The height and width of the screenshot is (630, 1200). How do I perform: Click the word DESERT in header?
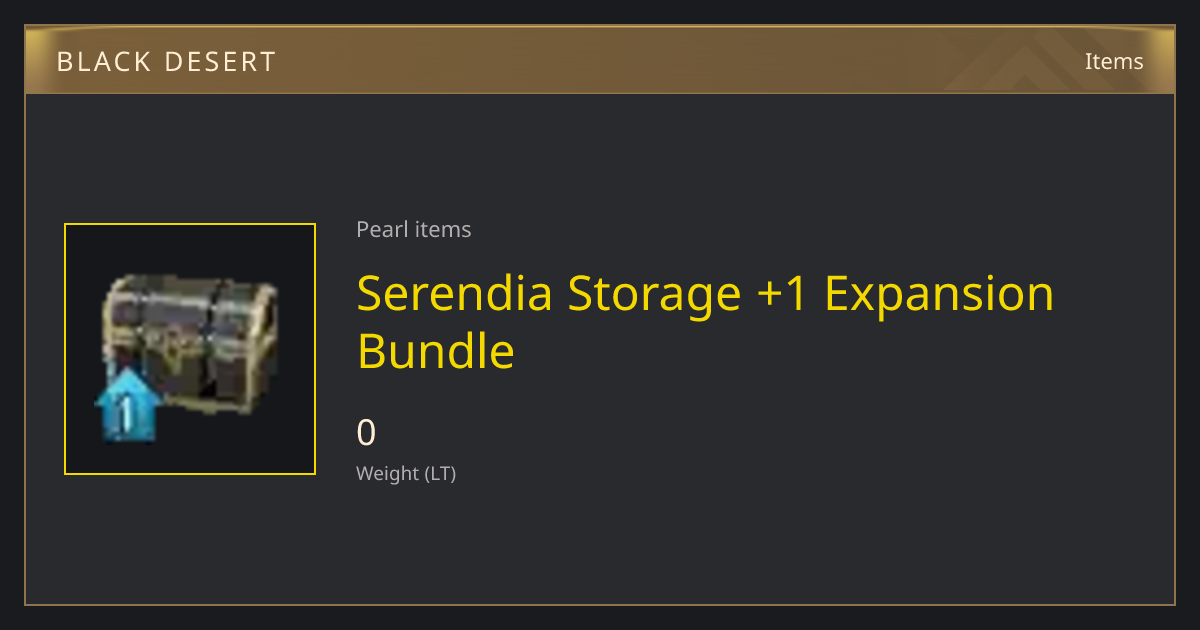(222, 62)
